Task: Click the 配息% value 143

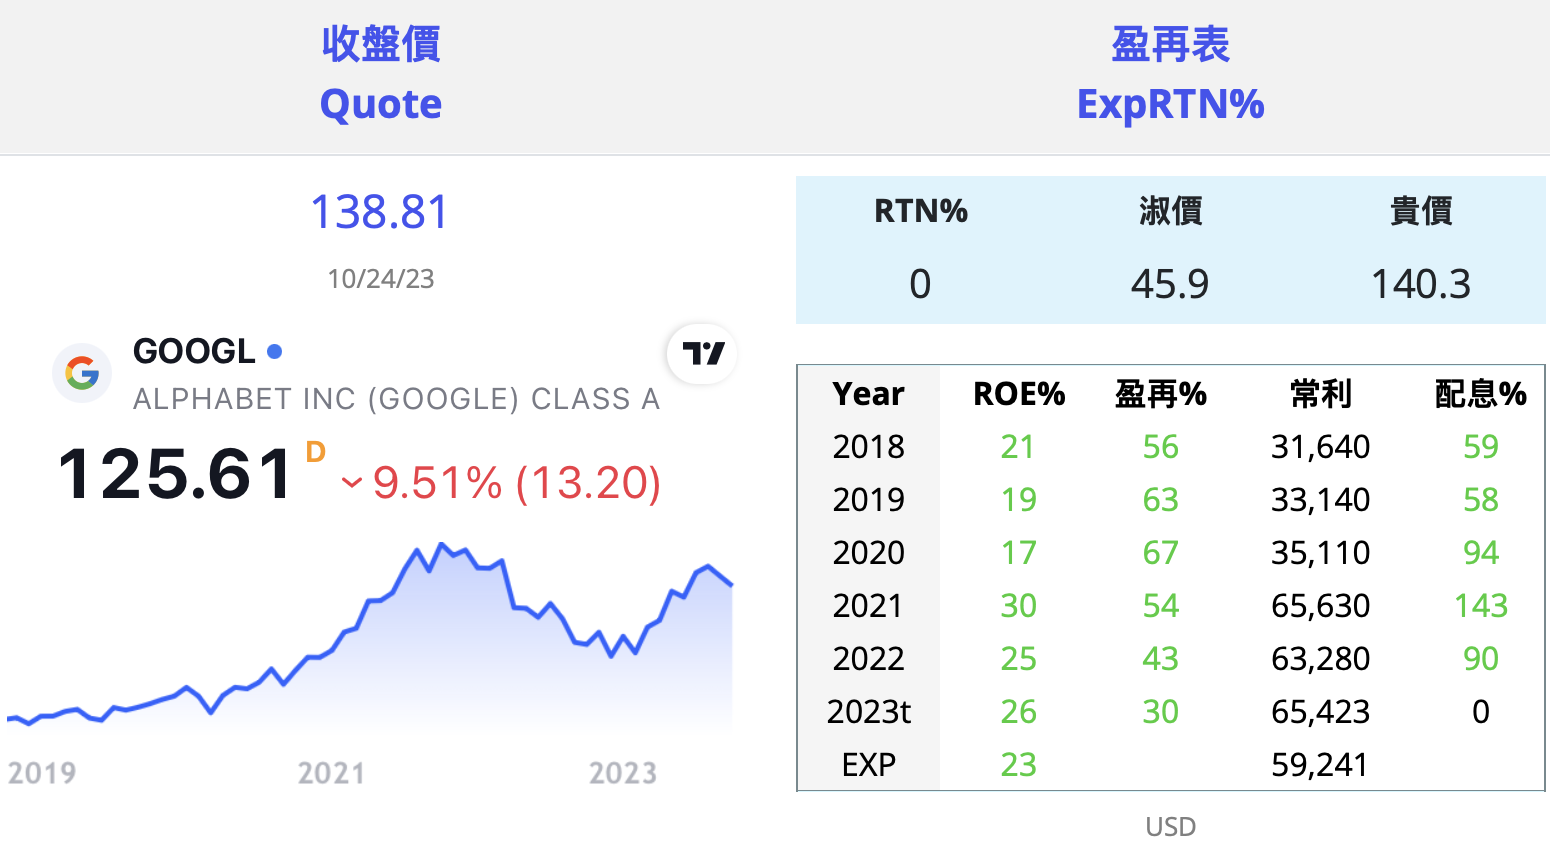Action: pos(1481,605)
